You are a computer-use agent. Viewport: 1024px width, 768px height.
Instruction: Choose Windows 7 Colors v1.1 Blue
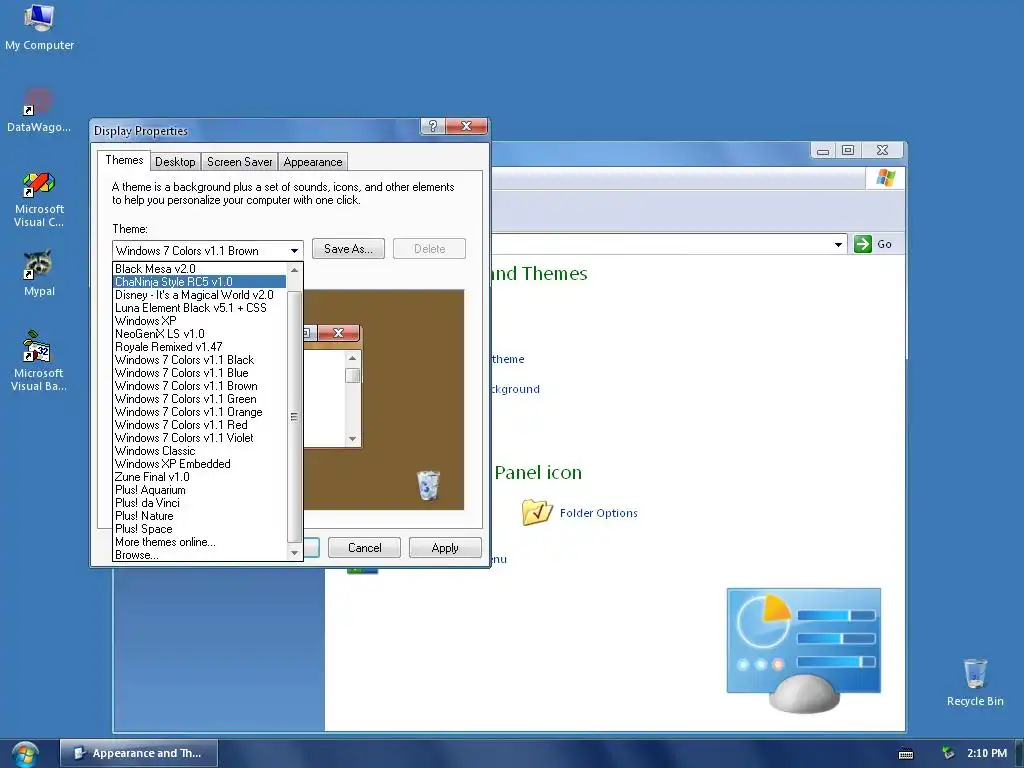coord(199,373)
